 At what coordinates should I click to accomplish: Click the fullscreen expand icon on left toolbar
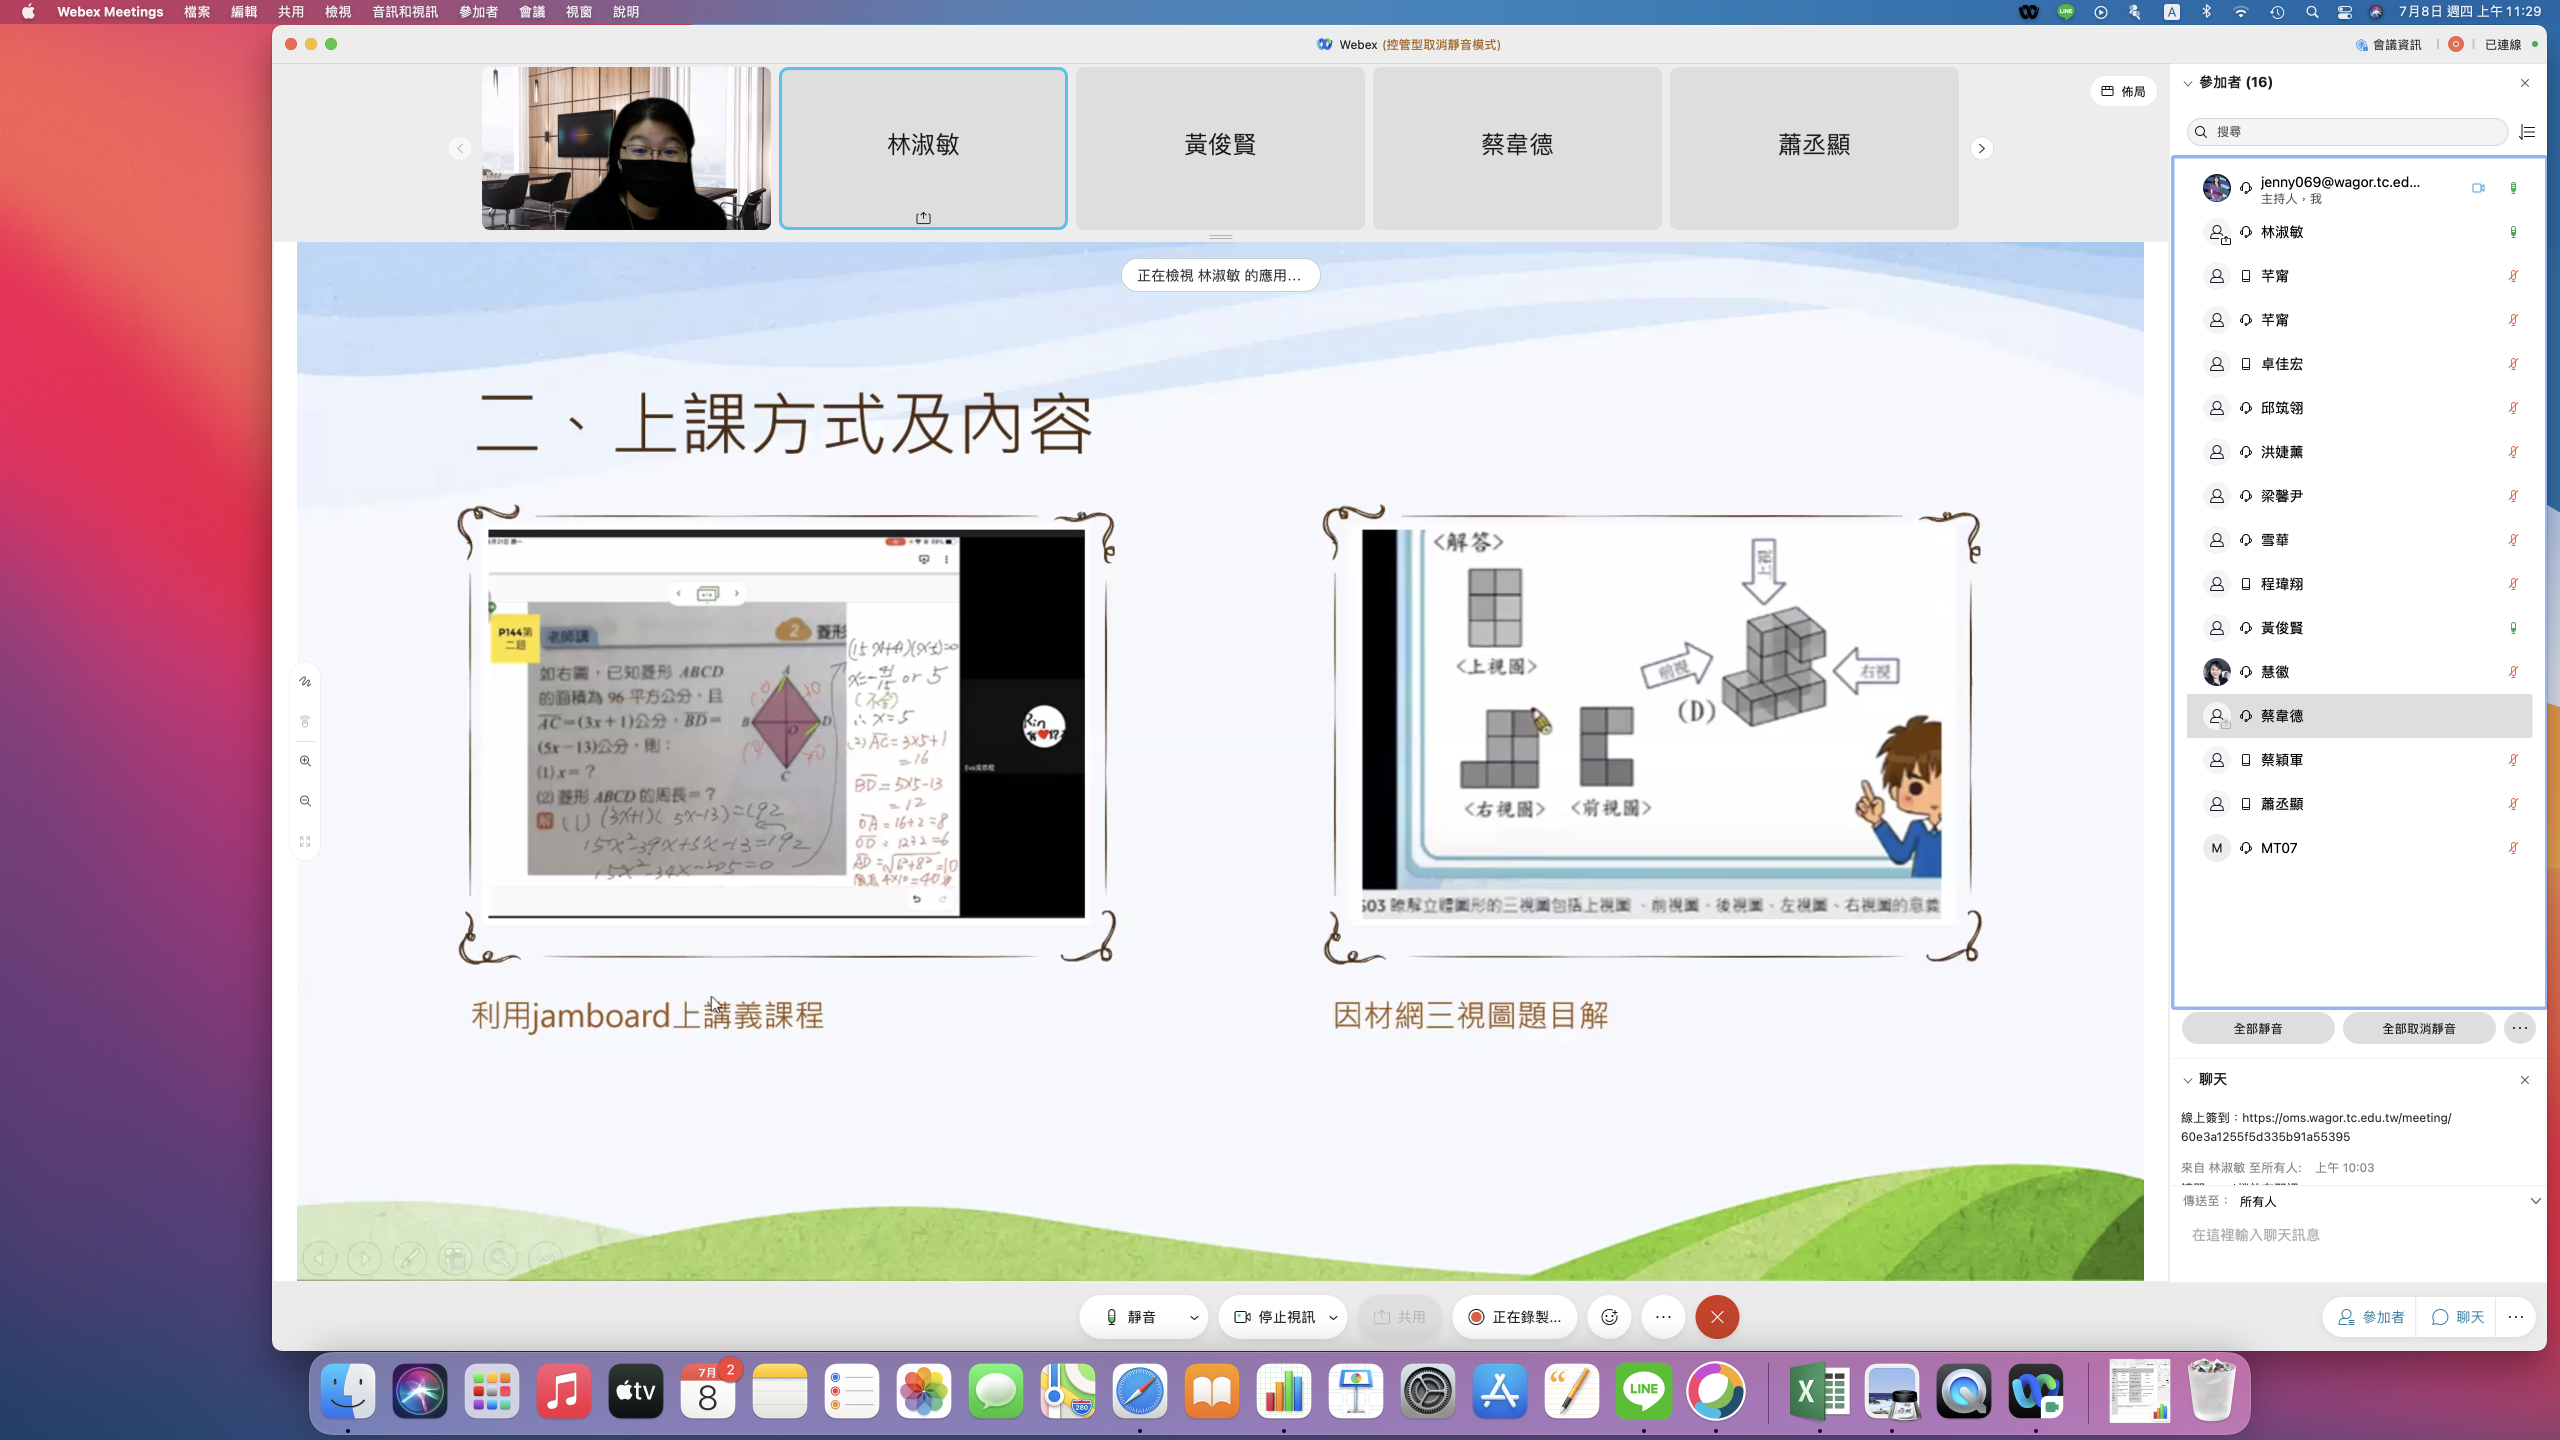(x=305, y=841)
